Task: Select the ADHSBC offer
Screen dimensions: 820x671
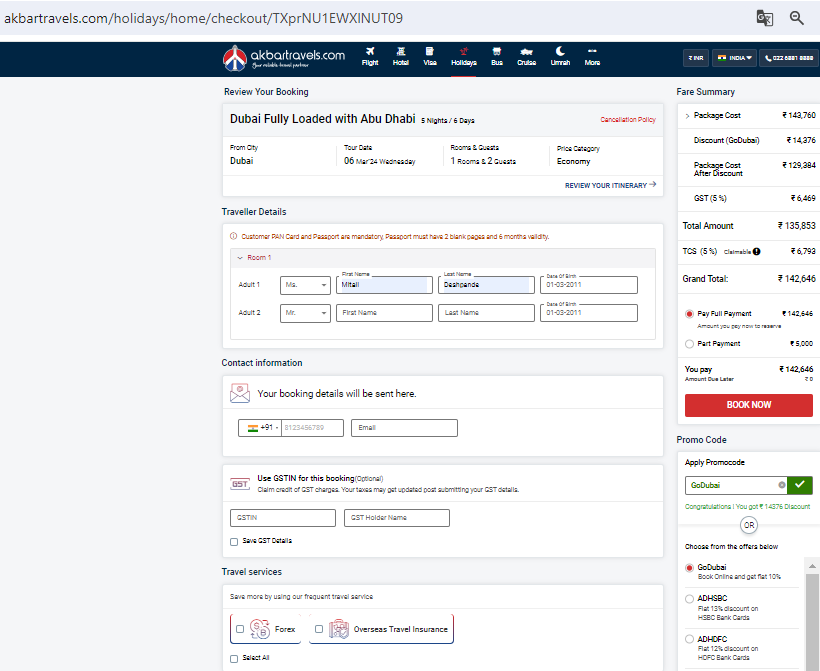Action: [689, 599]
